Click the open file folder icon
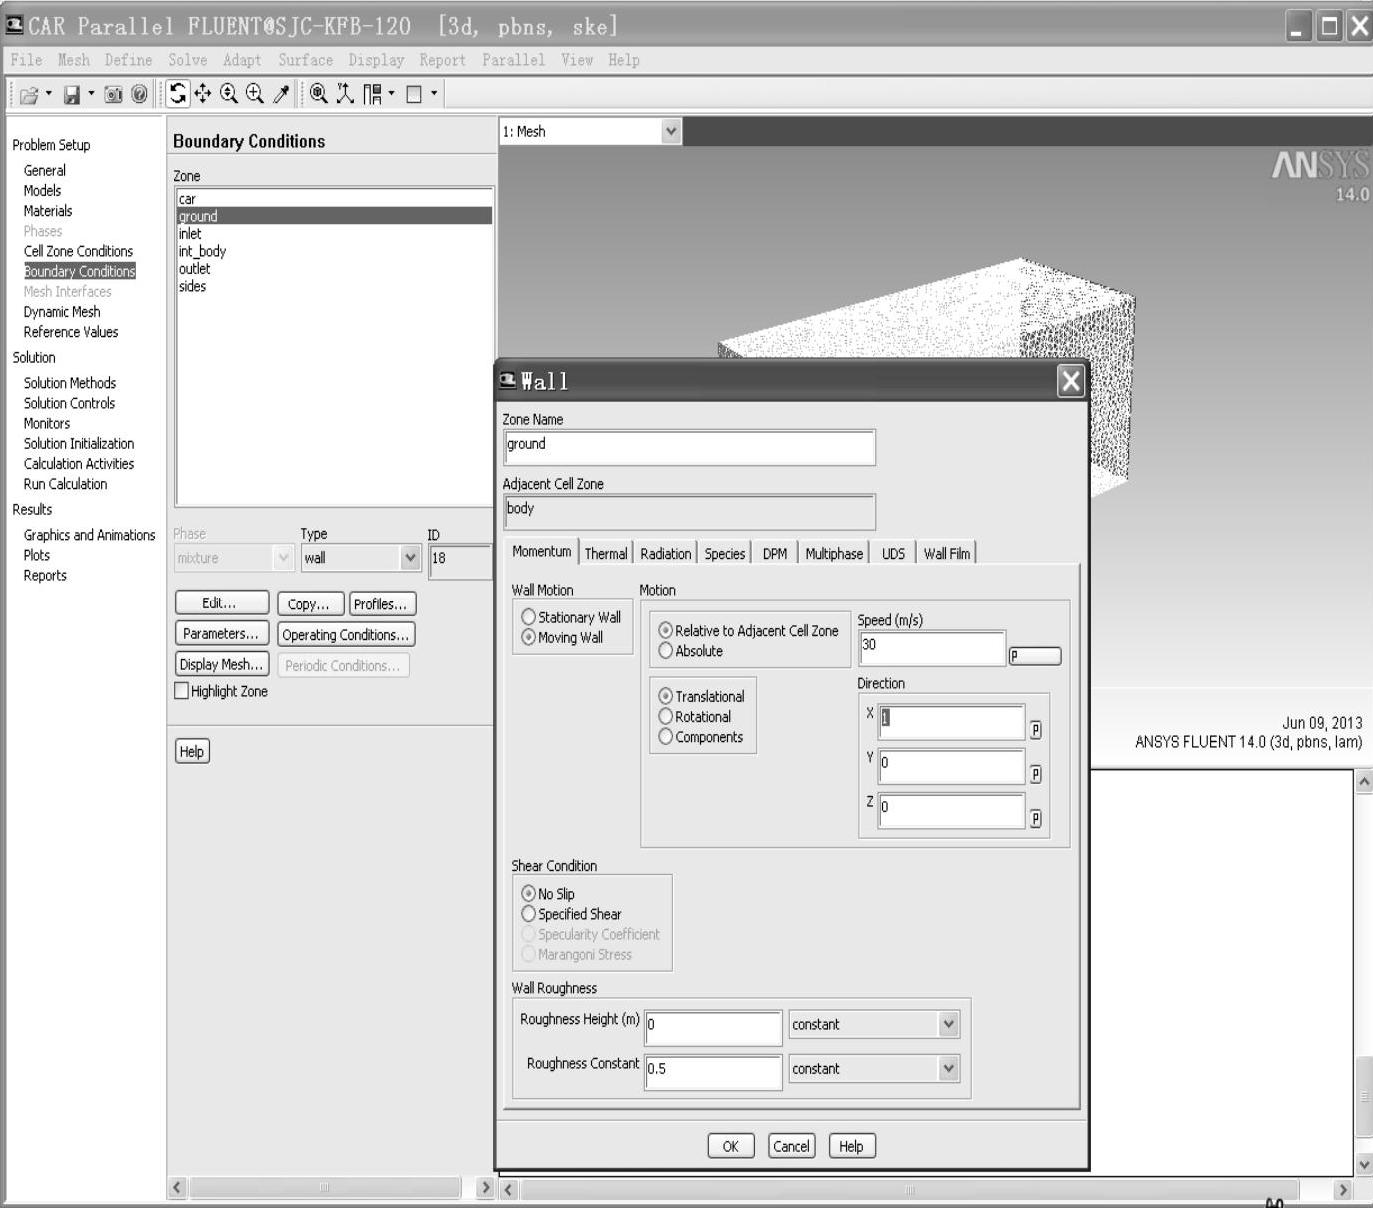The image size is (1373, 1208). [29, 95]
